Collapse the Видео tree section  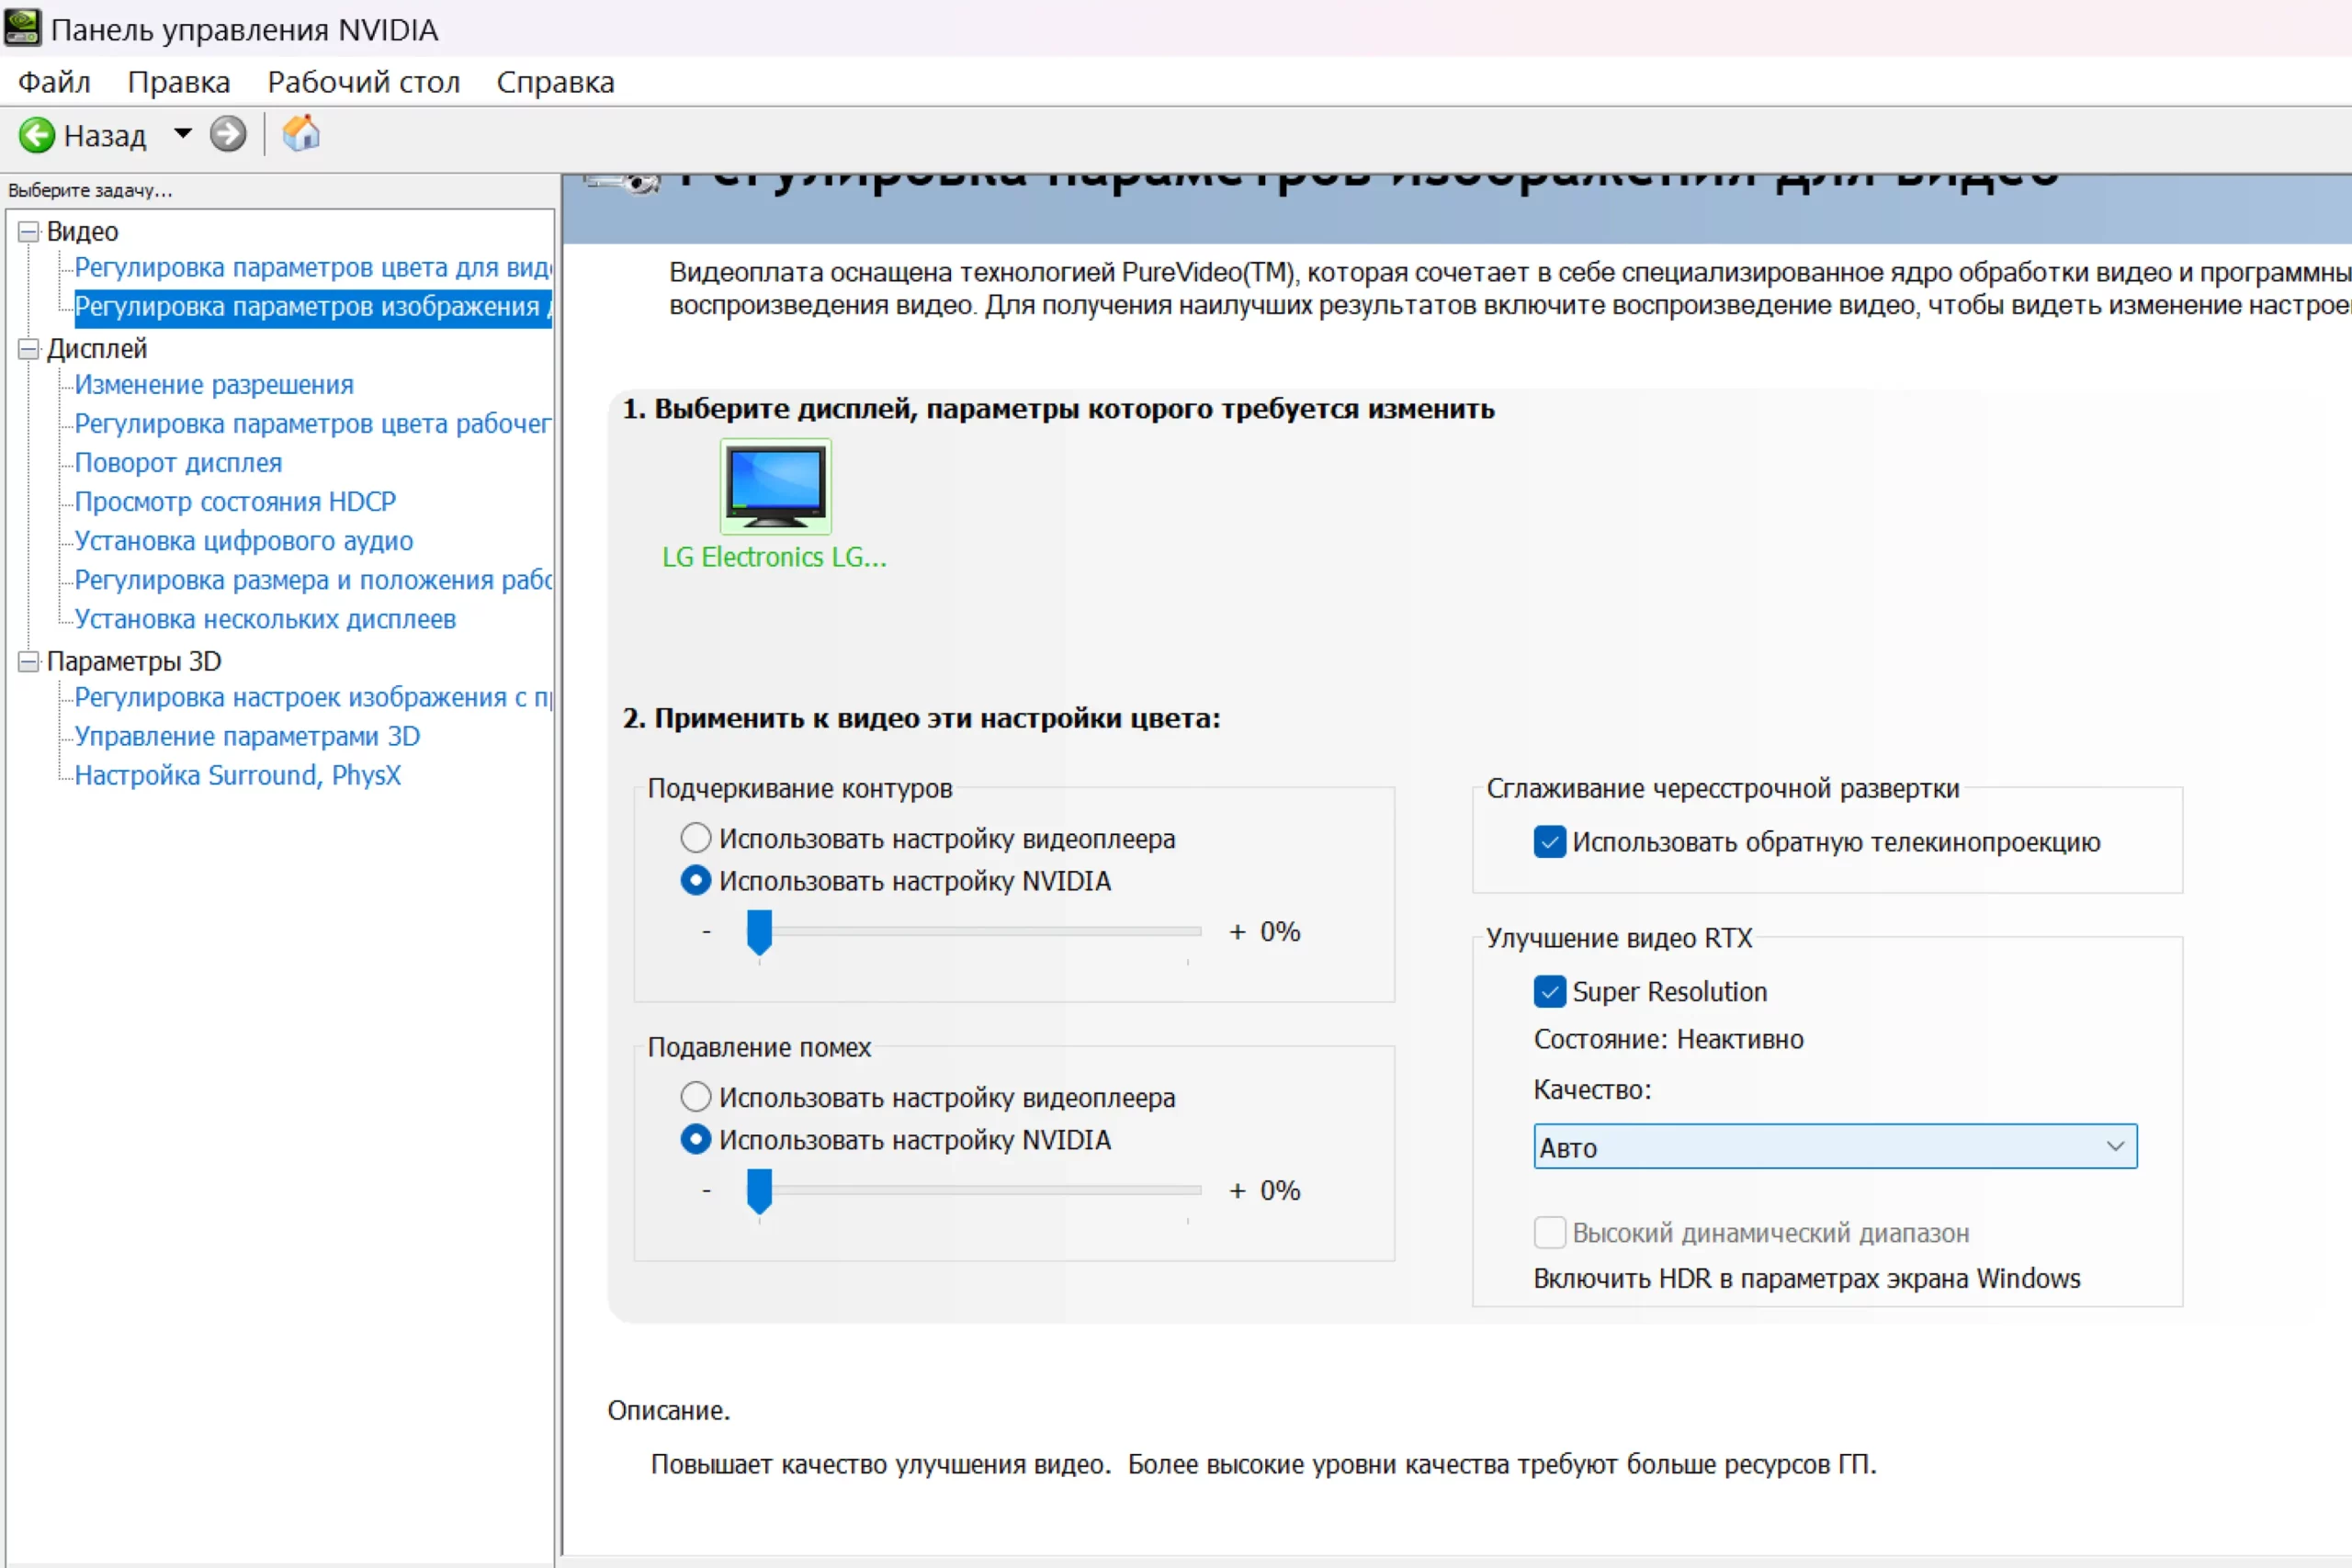tap(29, 232)
